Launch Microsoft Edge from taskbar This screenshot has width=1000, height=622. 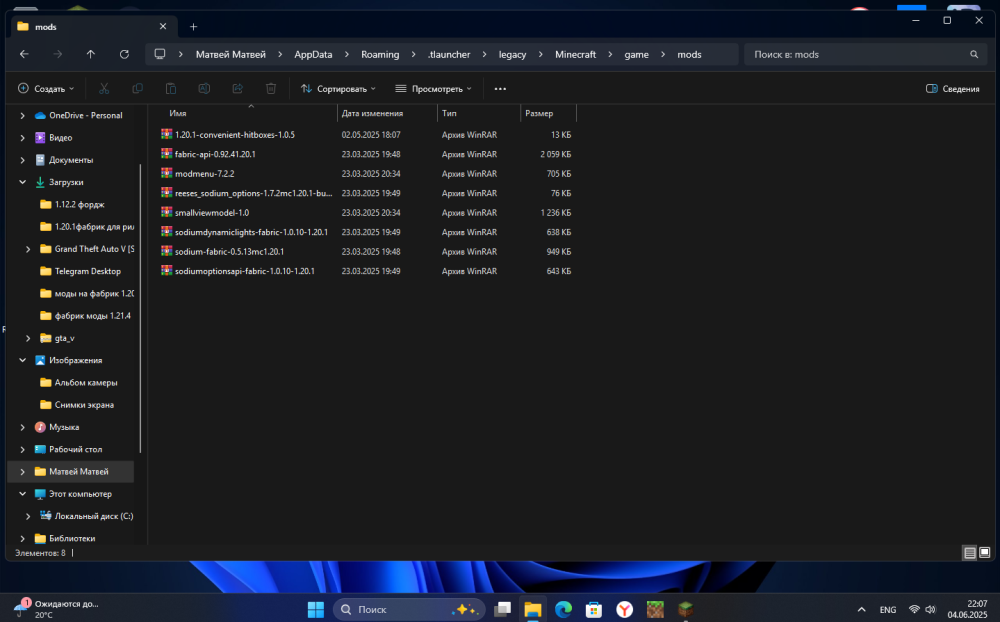click(563, 609)
